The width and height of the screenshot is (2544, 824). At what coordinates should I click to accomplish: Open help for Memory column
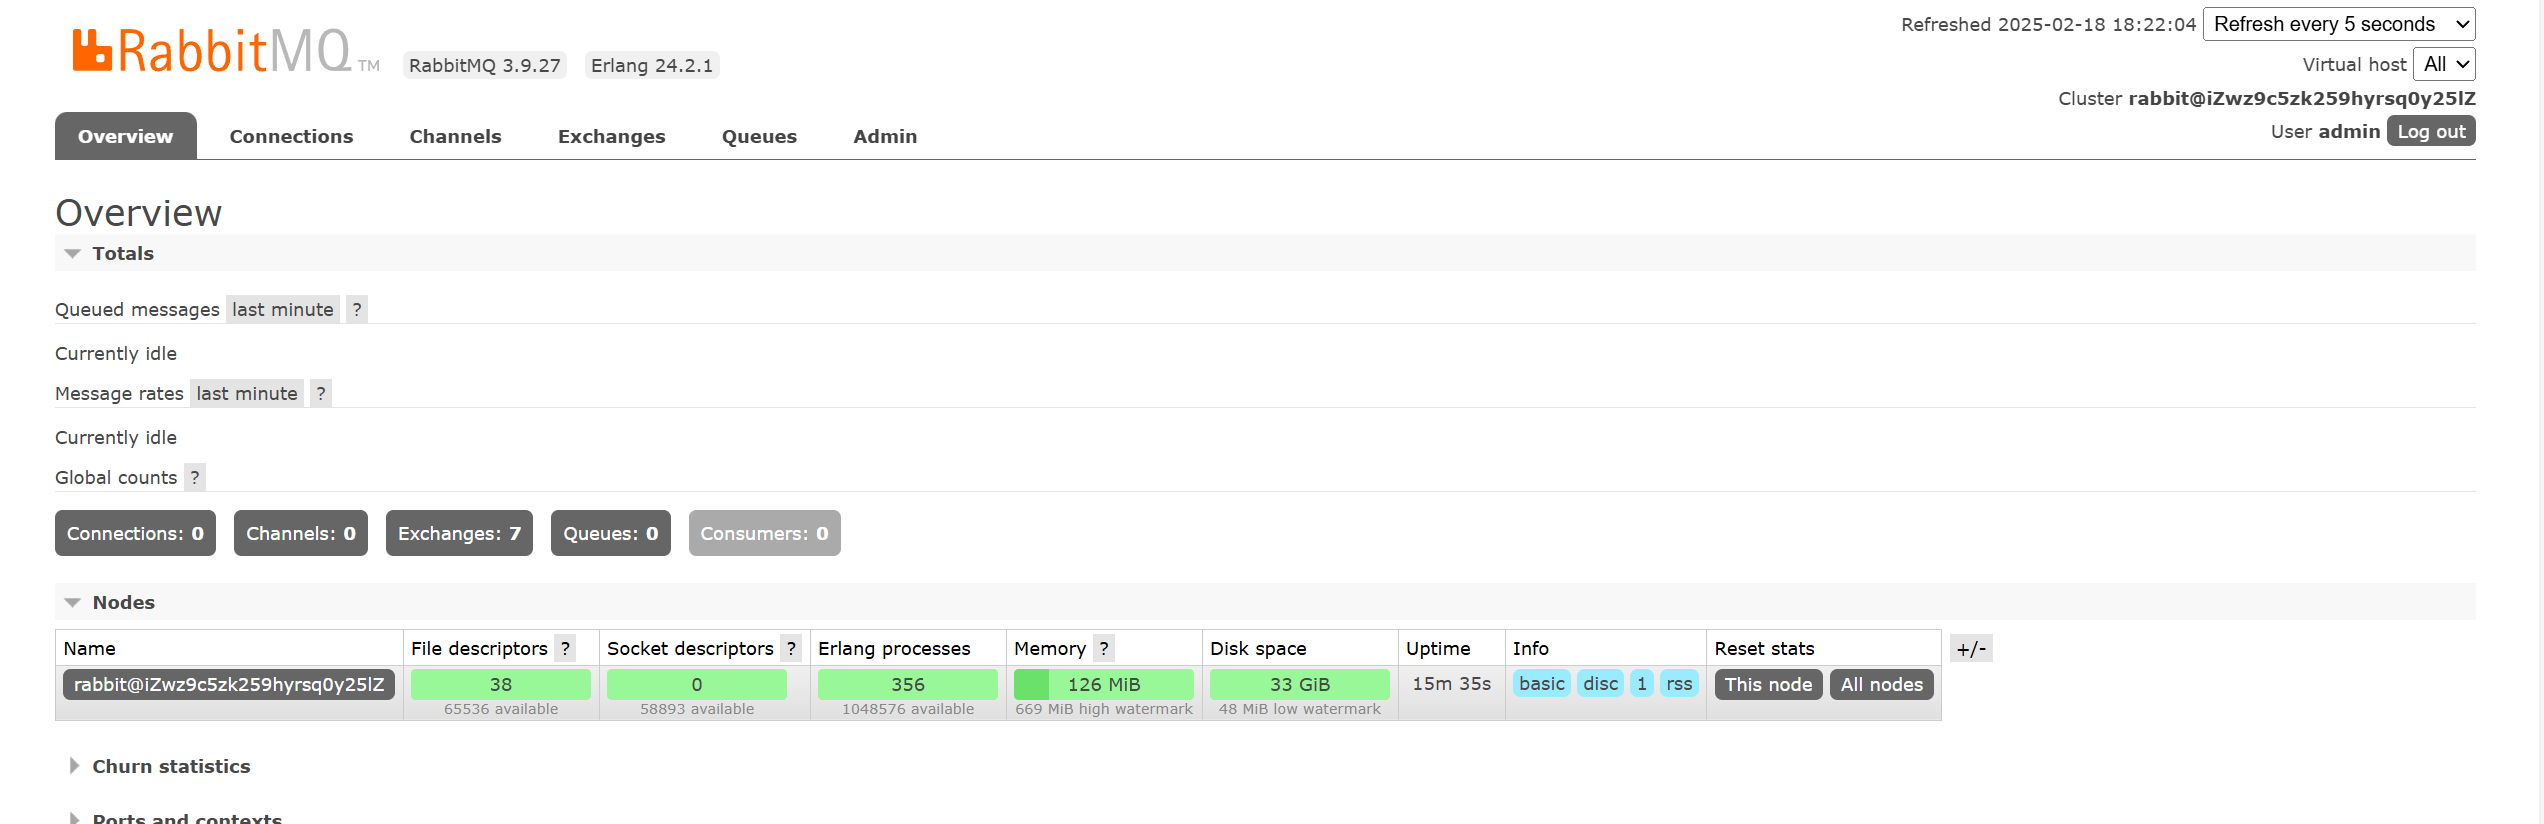click(1104, 648)
